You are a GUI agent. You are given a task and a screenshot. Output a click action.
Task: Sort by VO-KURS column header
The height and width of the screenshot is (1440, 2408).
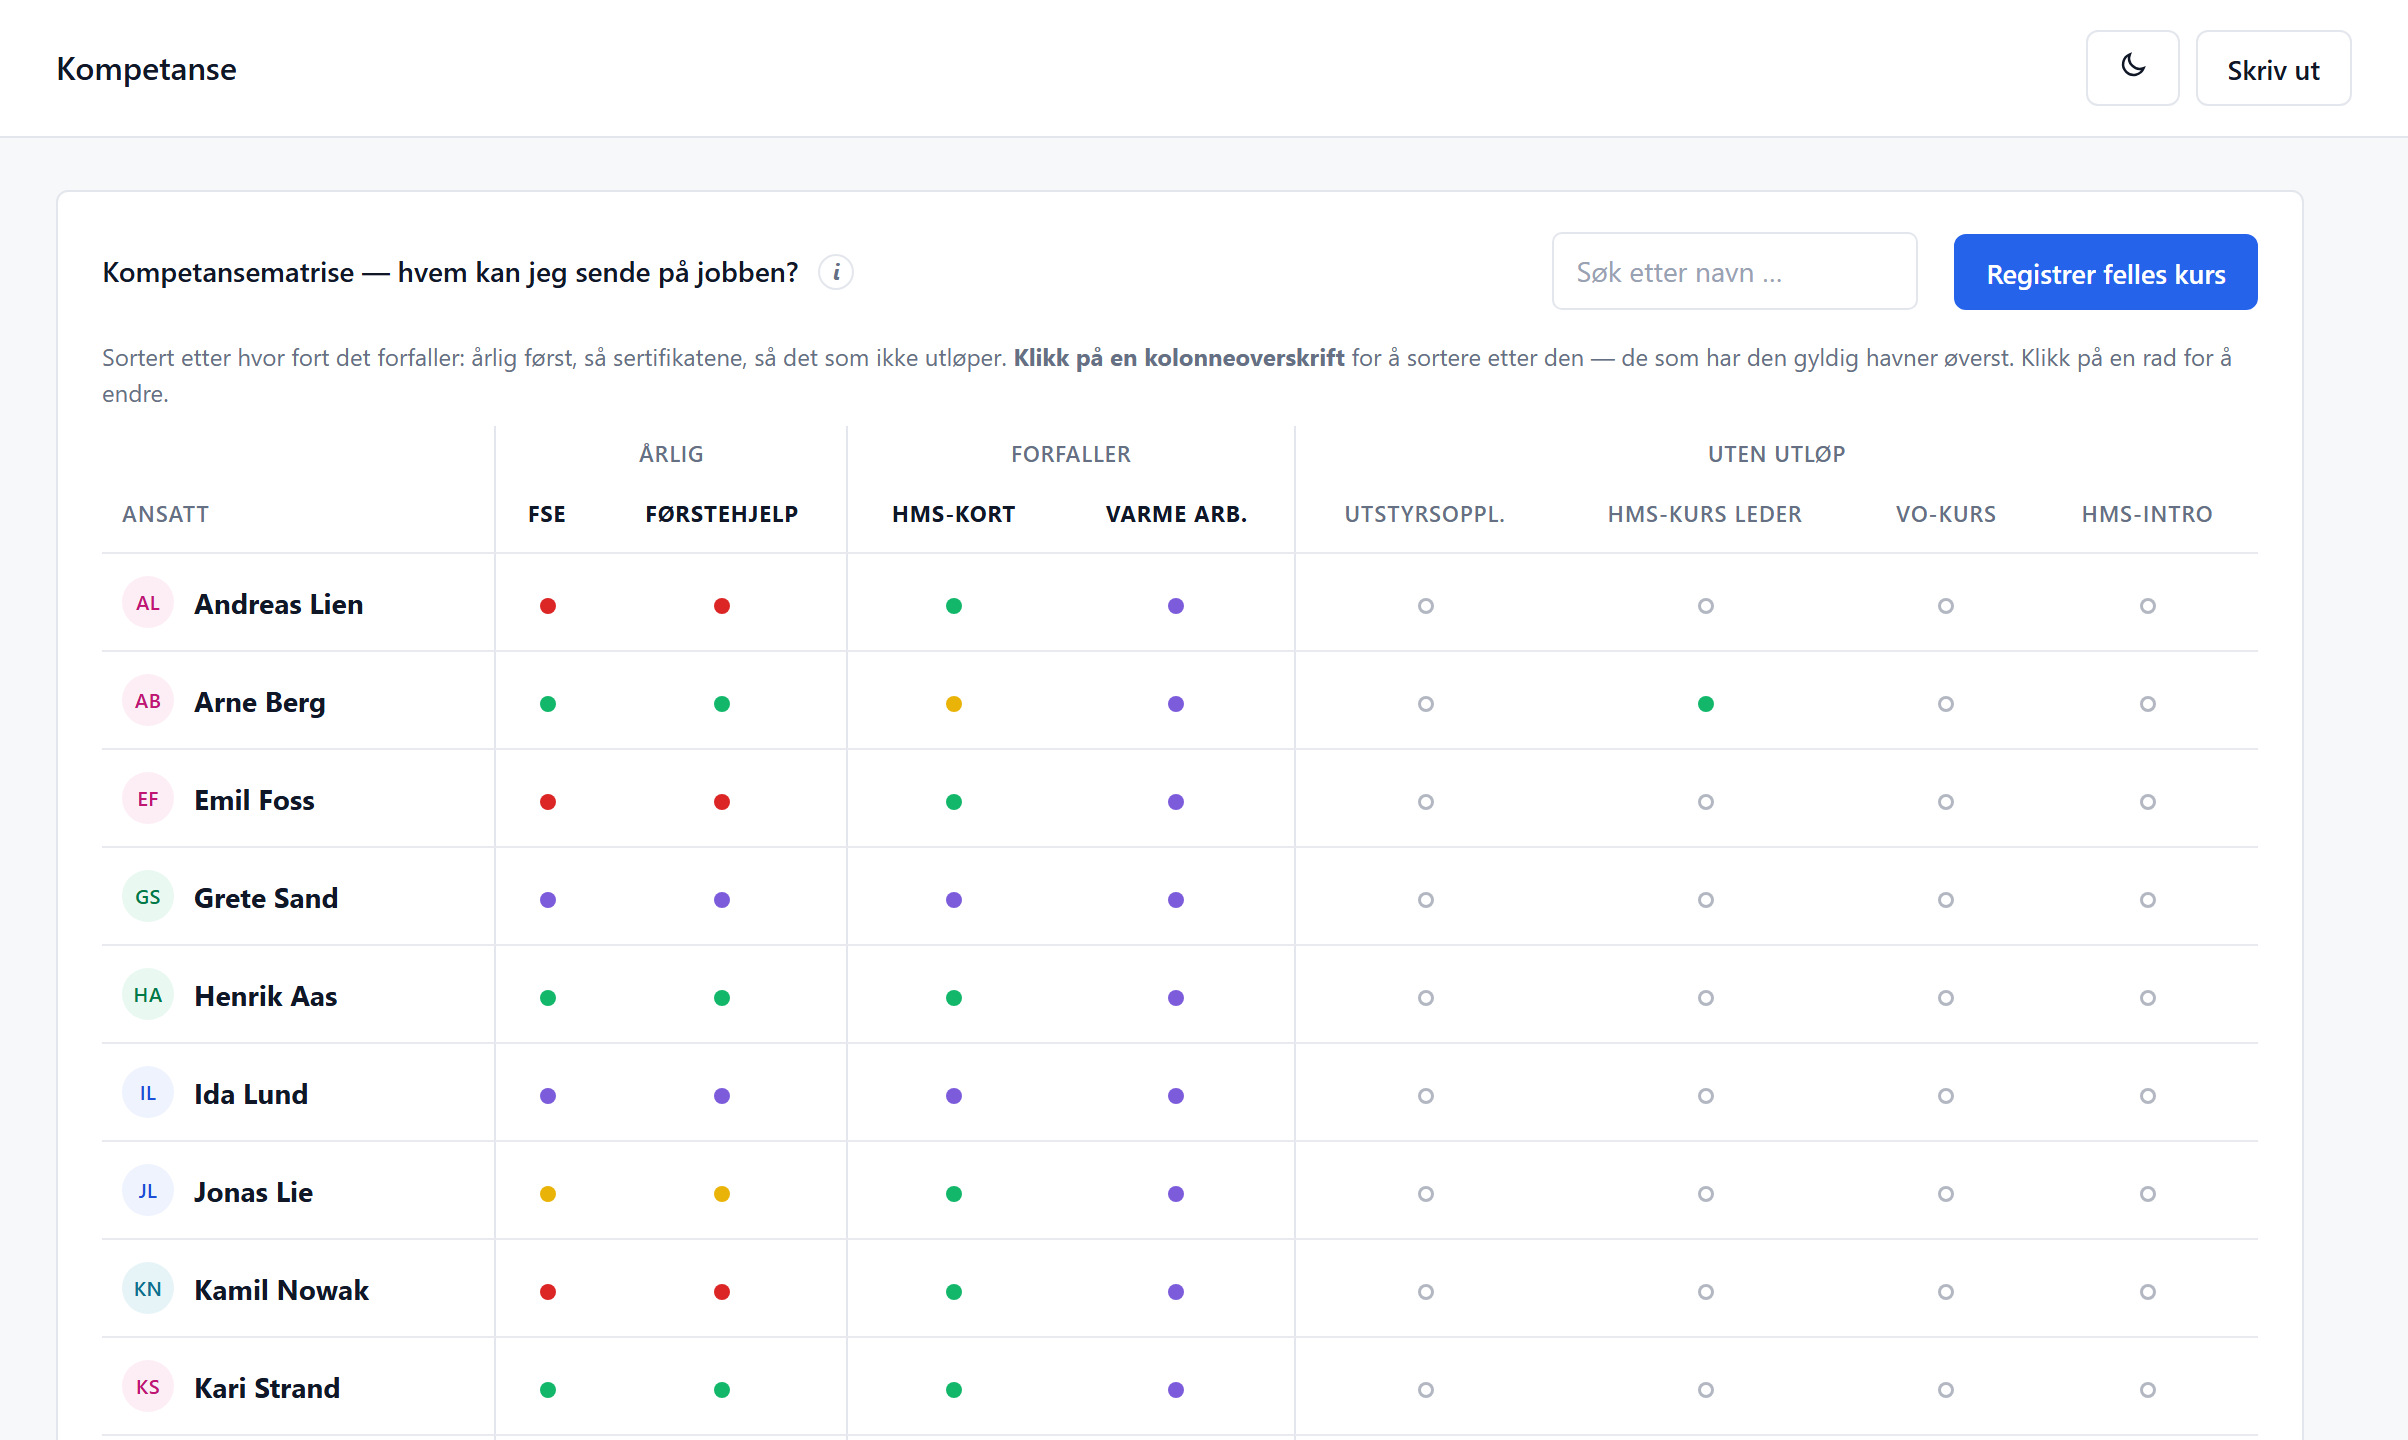(x=1946, y=514)
